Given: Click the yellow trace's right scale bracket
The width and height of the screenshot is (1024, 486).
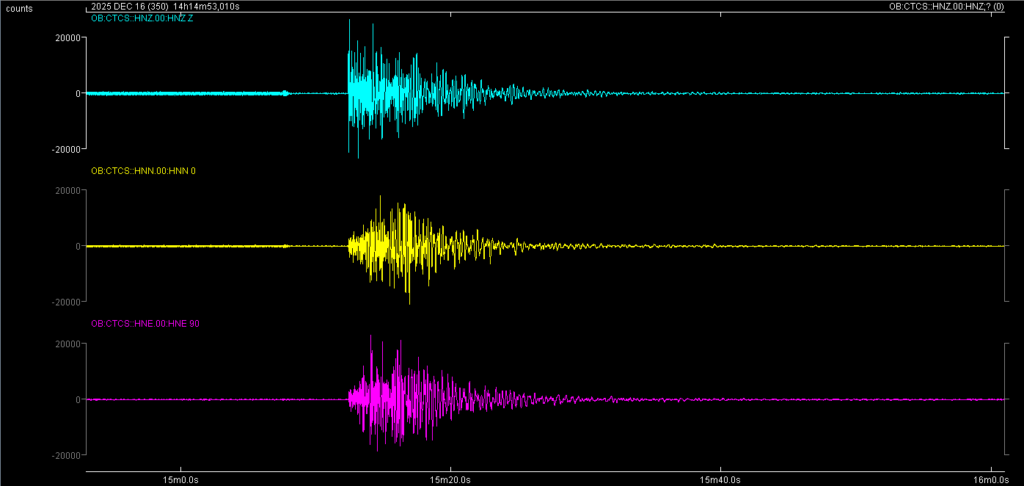Looking at the screenshot, I should tap(1005, 246).
